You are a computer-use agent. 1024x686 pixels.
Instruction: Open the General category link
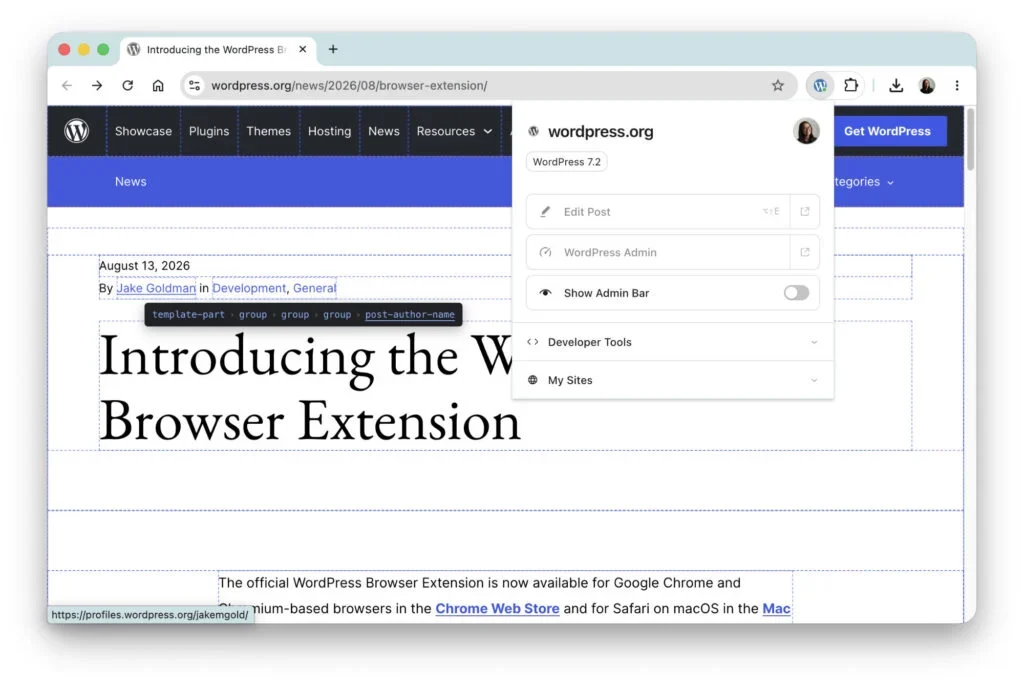(314, 288)
